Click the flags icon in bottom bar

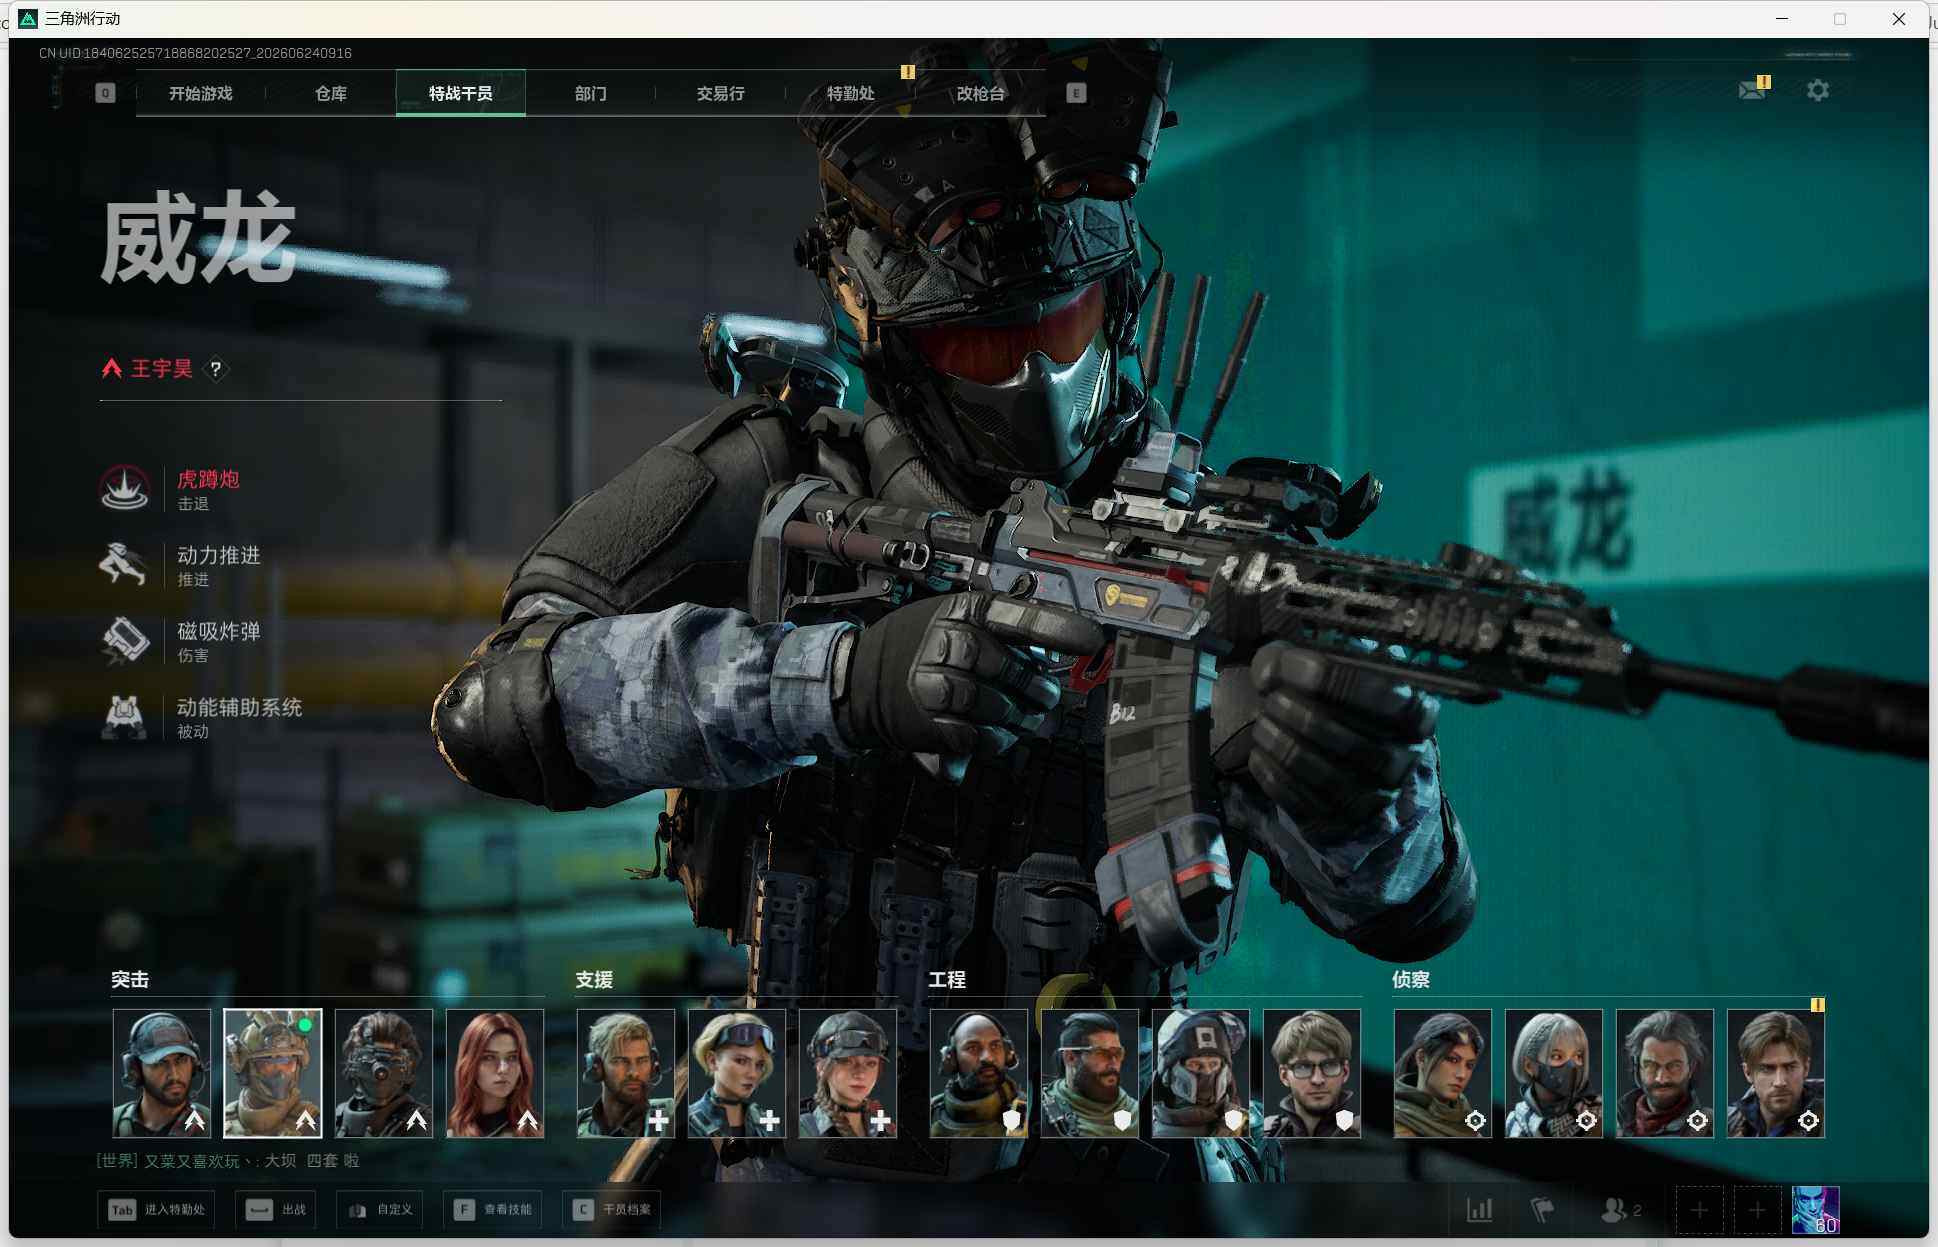tap(1543, 1210)
